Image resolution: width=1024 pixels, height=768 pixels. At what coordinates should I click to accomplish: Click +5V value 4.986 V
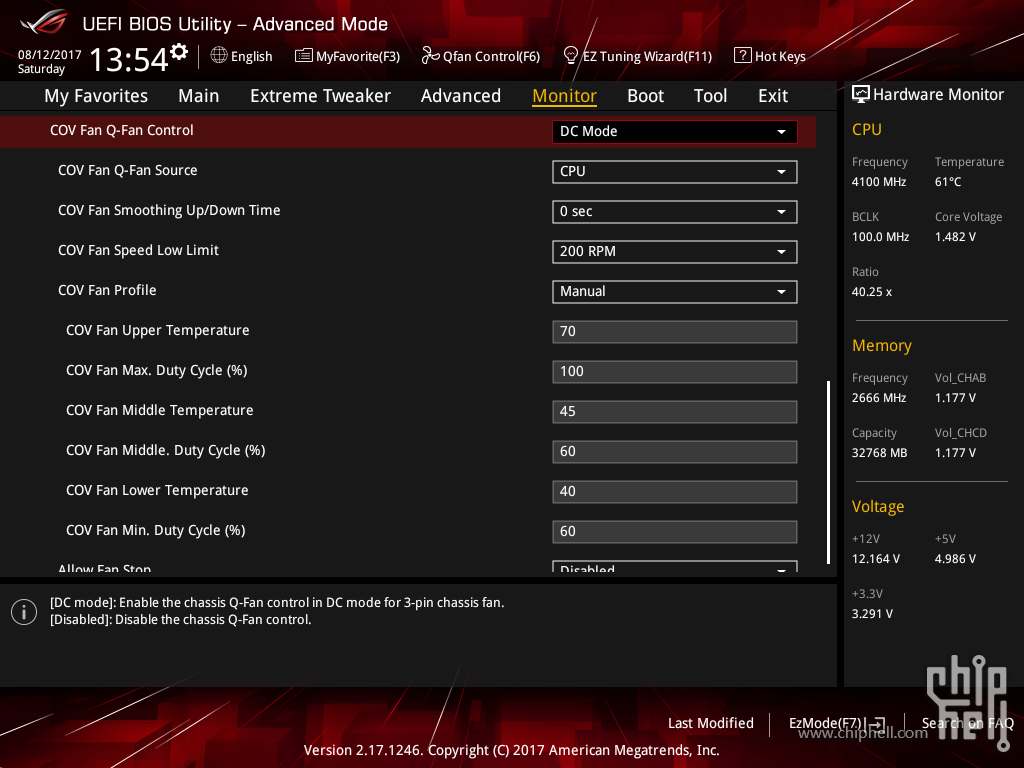(x=955, y=559)
